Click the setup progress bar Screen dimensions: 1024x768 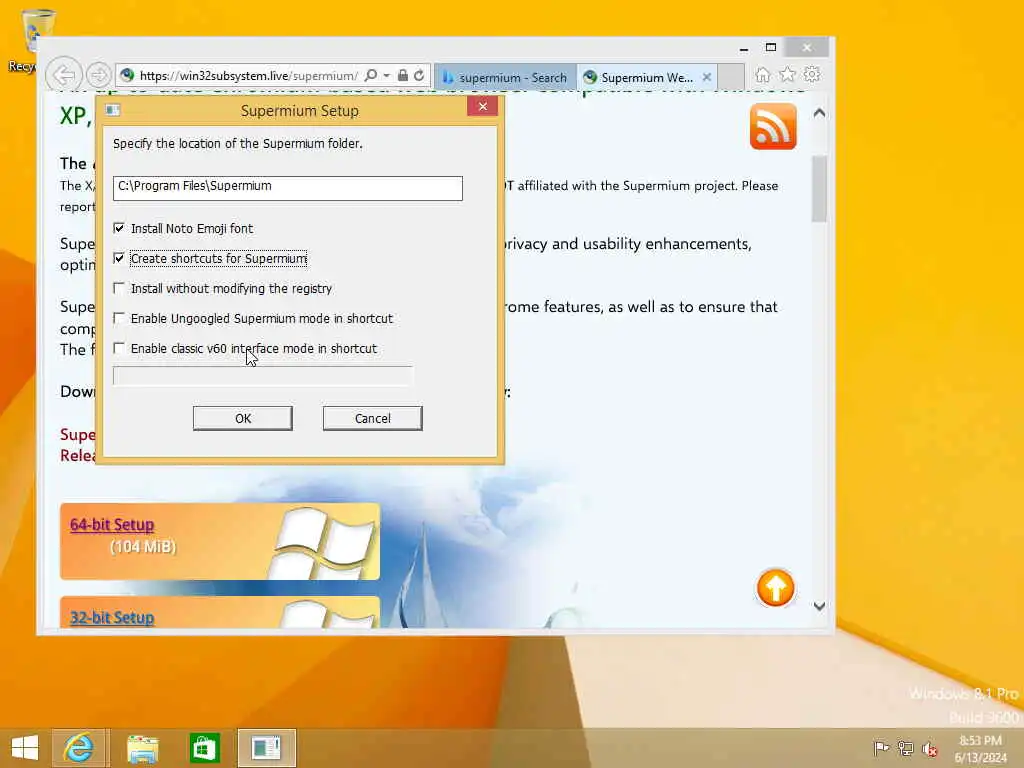point(263,376)
